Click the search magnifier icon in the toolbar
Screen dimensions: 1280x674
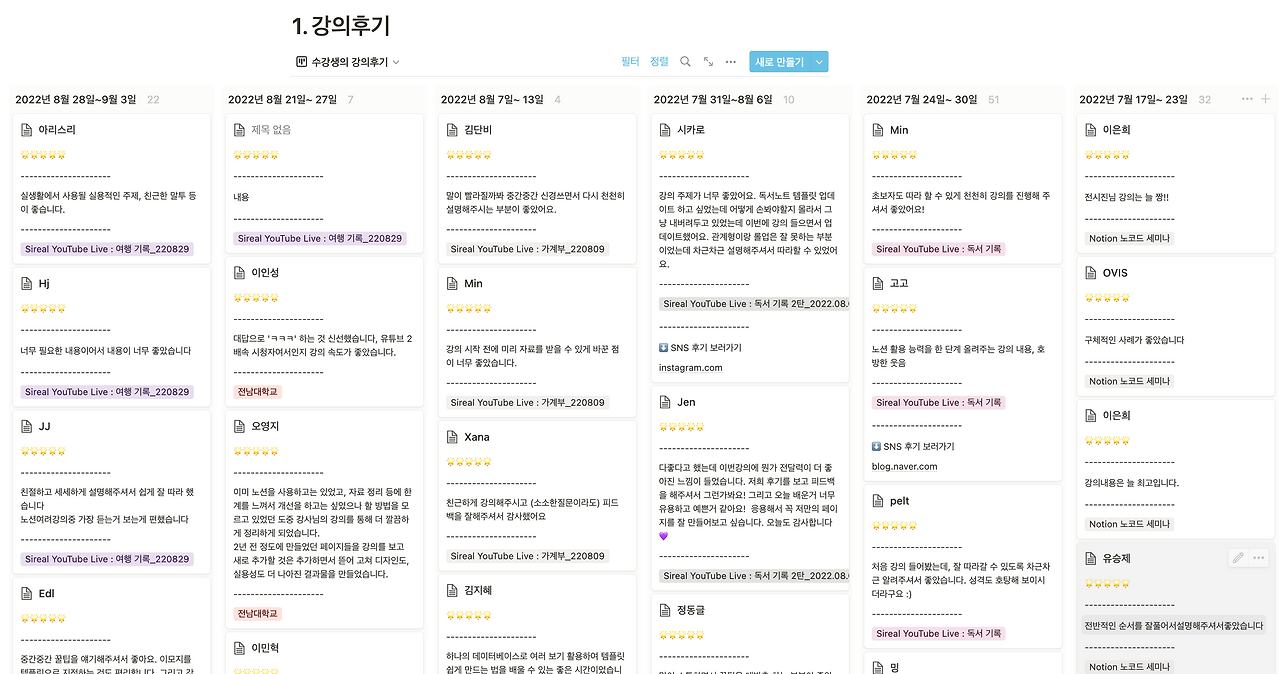(685, 62)
